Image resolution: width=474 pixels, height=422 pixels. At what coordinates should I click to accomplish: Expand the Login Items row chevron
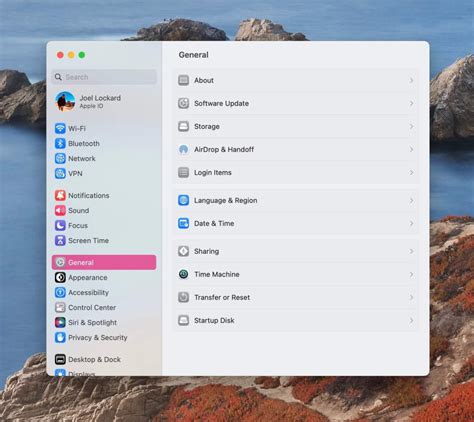411,172
